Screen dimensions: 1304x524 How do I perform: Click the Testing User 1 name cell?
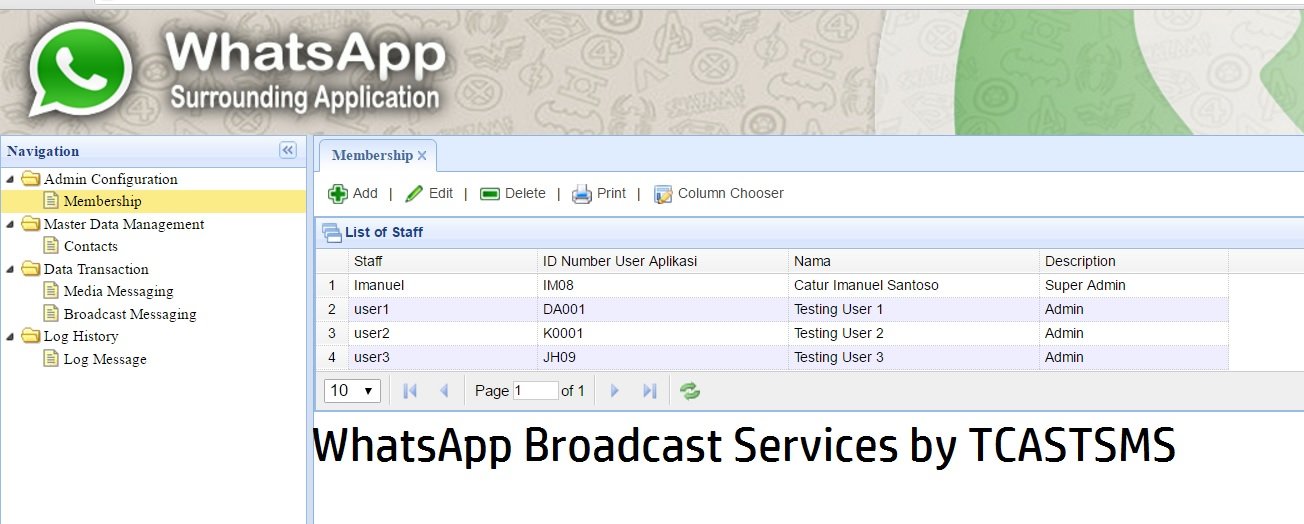[x=914, y=309]
